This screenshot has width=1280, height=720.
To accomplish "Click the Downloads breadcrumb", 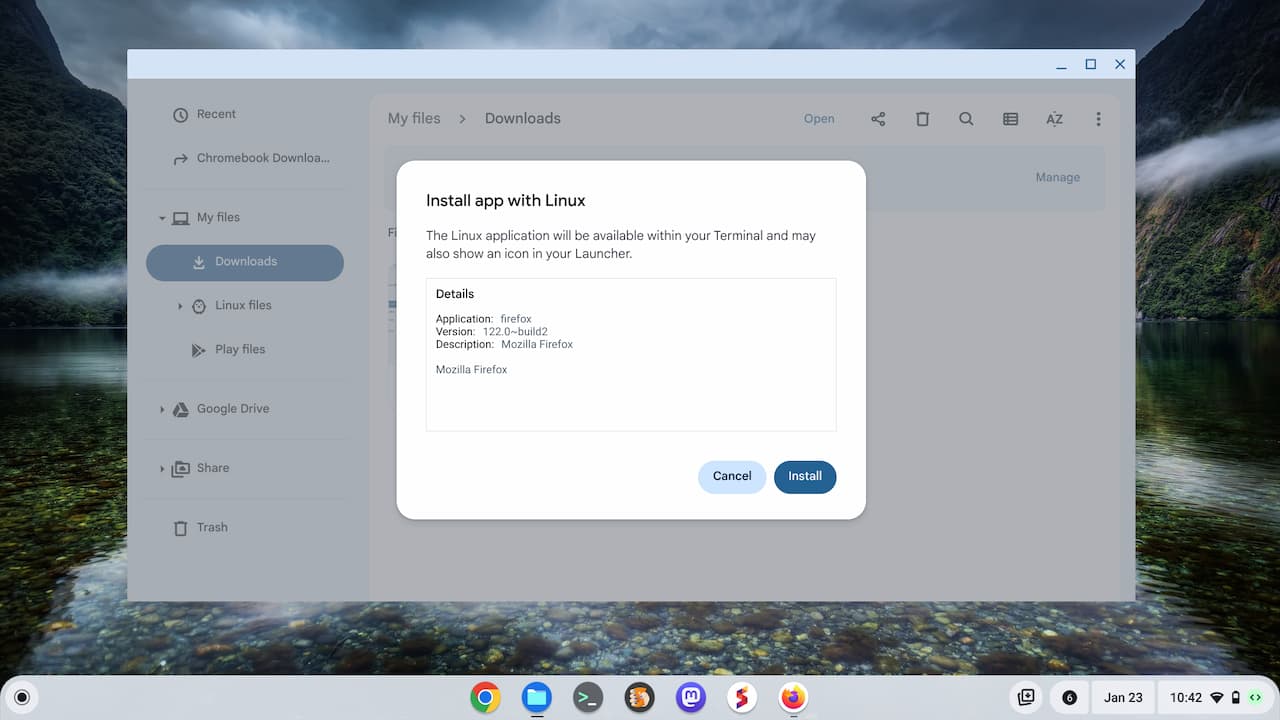I will 523,118.
